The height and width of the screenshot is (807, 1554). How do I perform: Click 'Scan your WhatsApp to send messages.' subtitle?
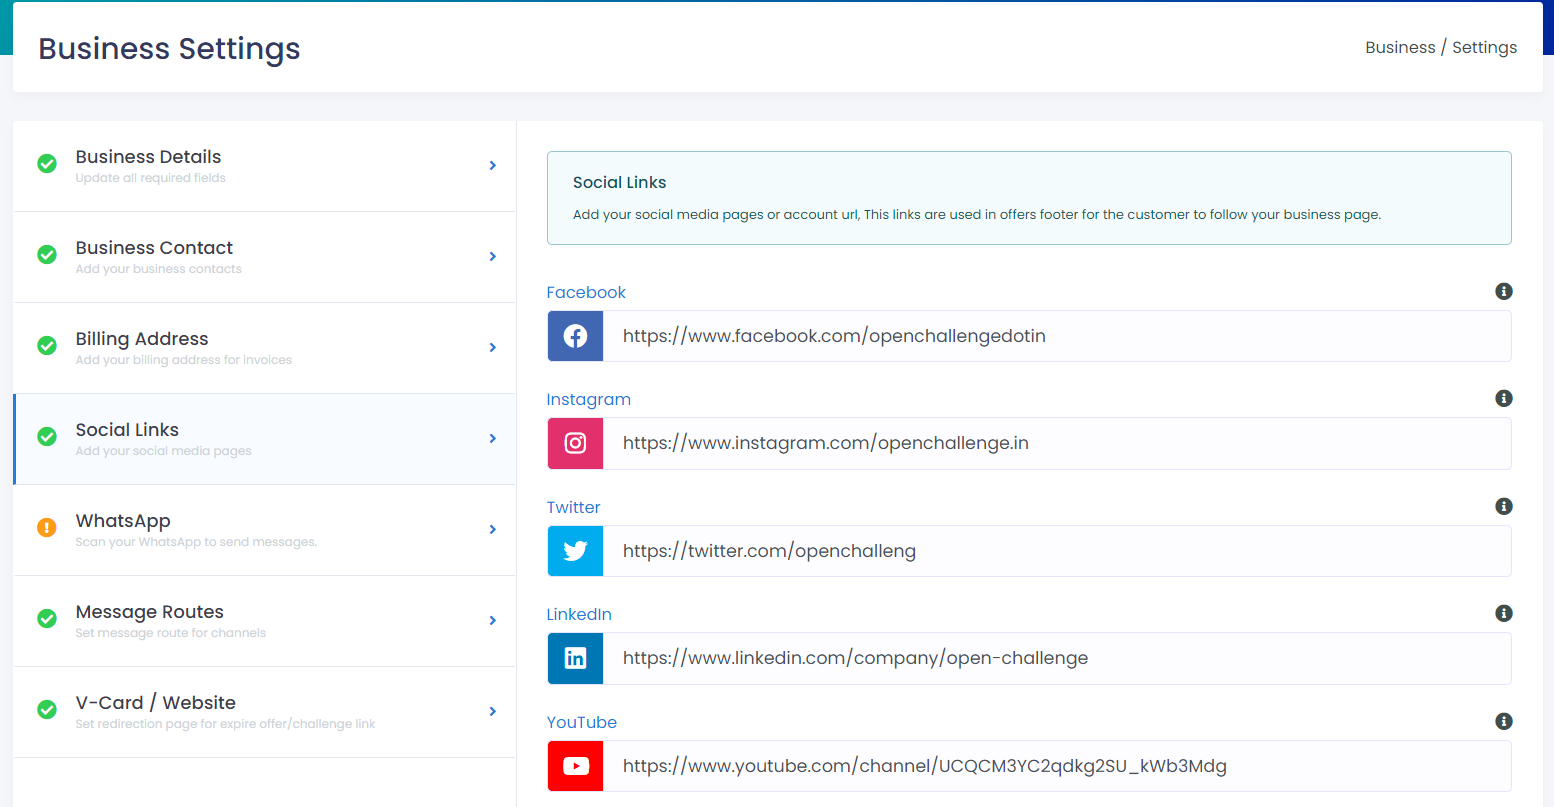point(196,542)
